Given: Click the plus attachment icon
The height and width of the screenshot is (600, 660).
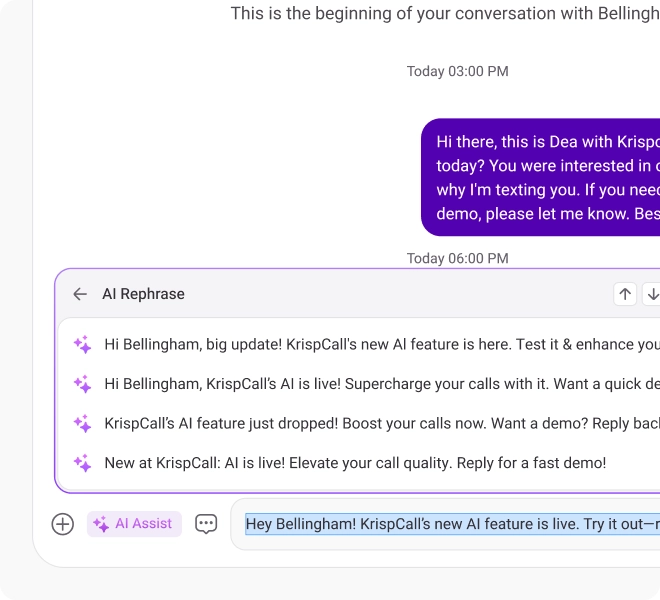Looking at the screenshot, I should (x=63, y=524).
